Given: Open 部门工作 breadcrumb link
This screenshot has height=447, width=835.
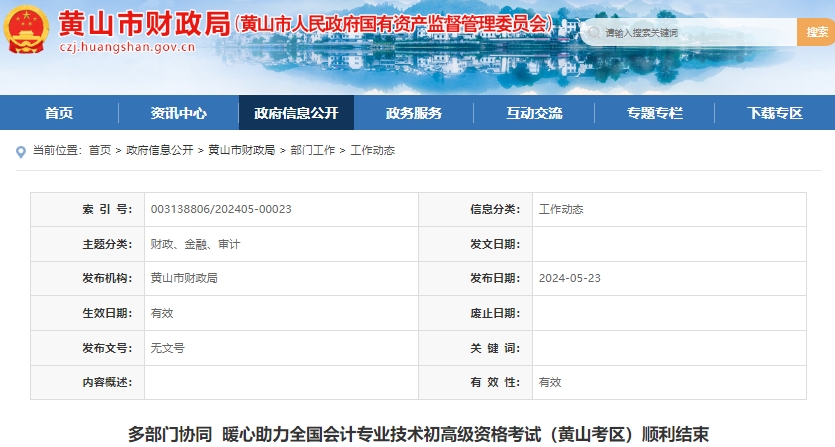Looking at the screenshot, I should (x=313, y=150).
